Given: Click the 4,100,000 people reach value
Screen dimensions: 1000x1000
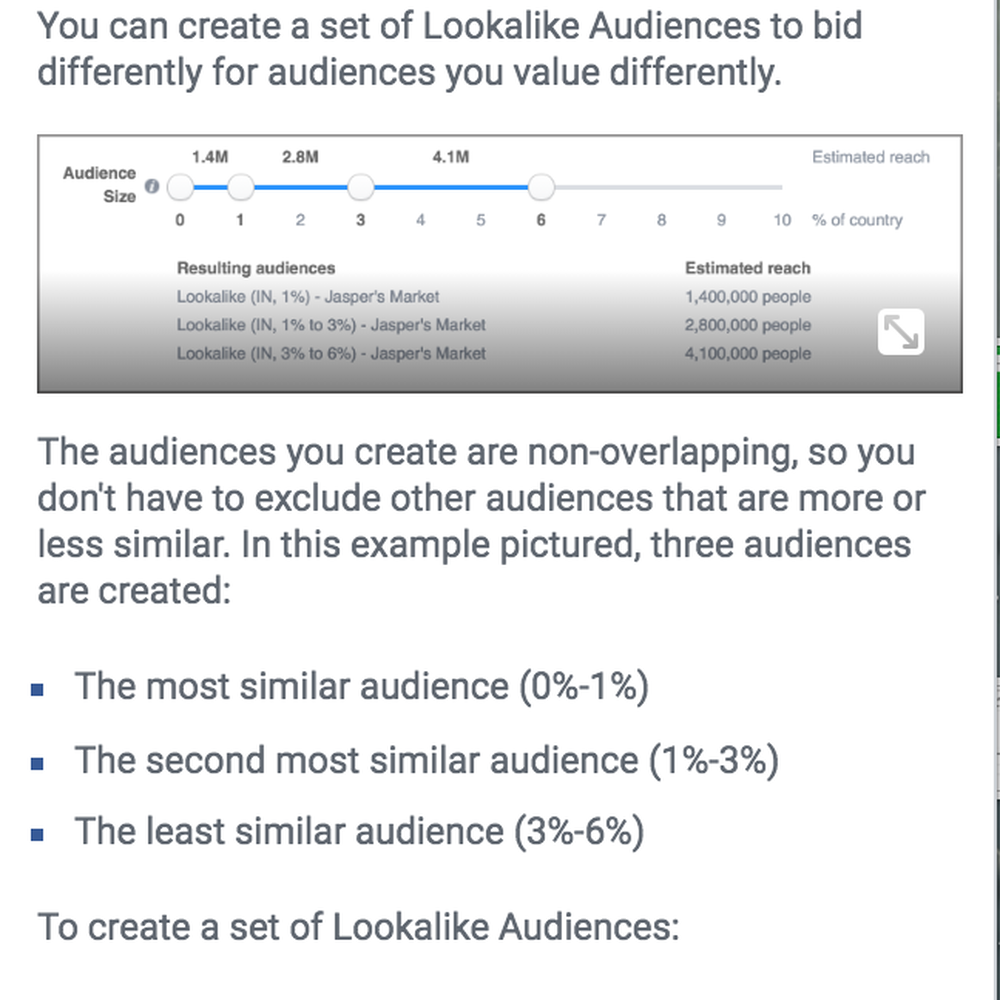Looking at the screenshot, I should tap(748, 353).
